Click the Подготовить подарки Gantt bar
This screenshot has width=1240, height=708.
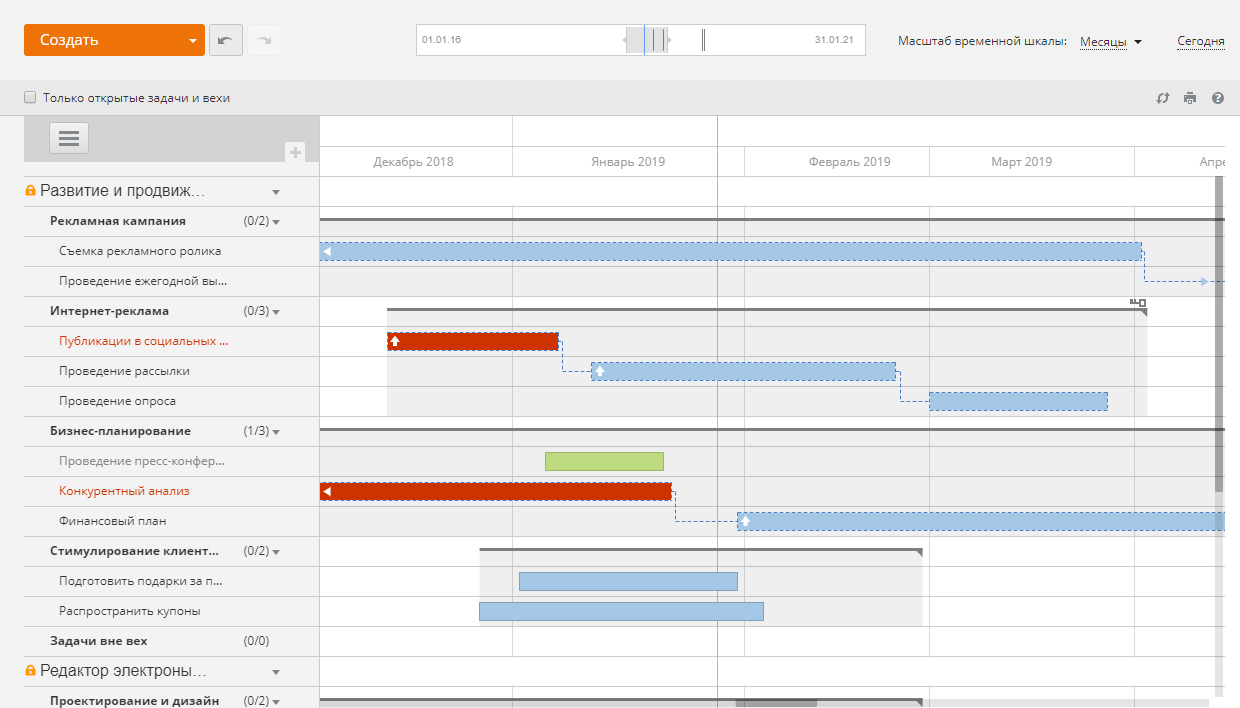pyautogui.click(x=628, y=581)
